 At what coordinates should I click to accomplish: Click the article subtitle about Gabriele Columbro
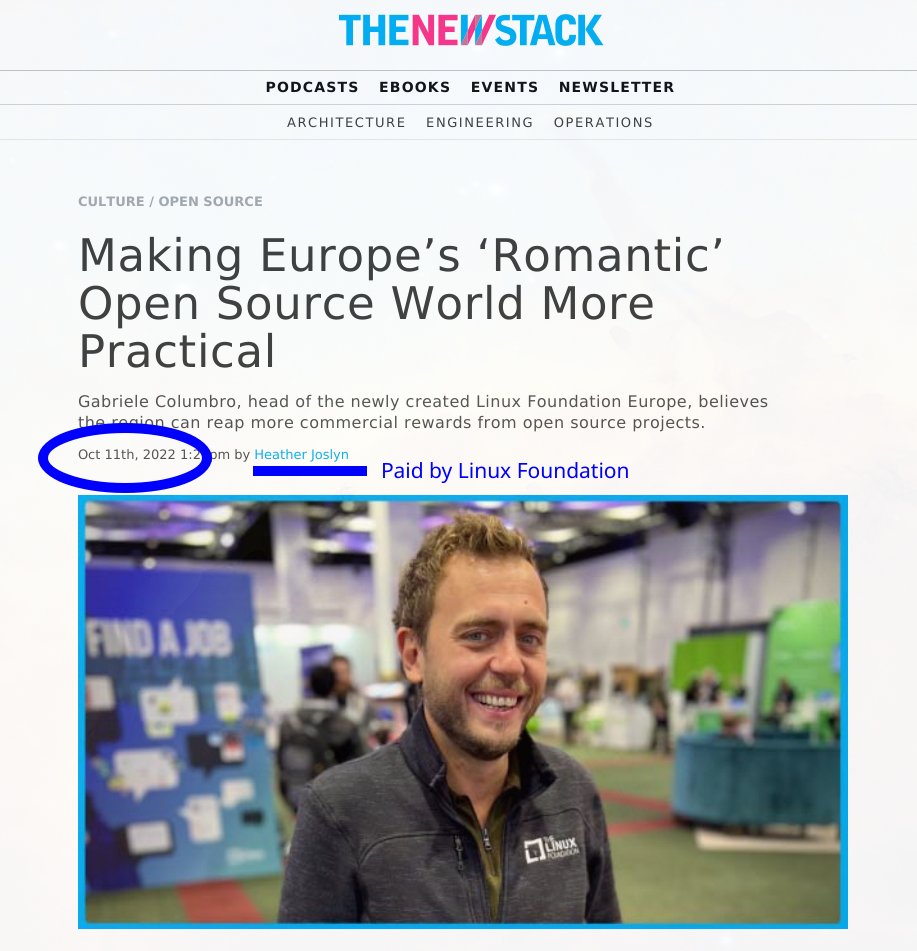[423, 412]
